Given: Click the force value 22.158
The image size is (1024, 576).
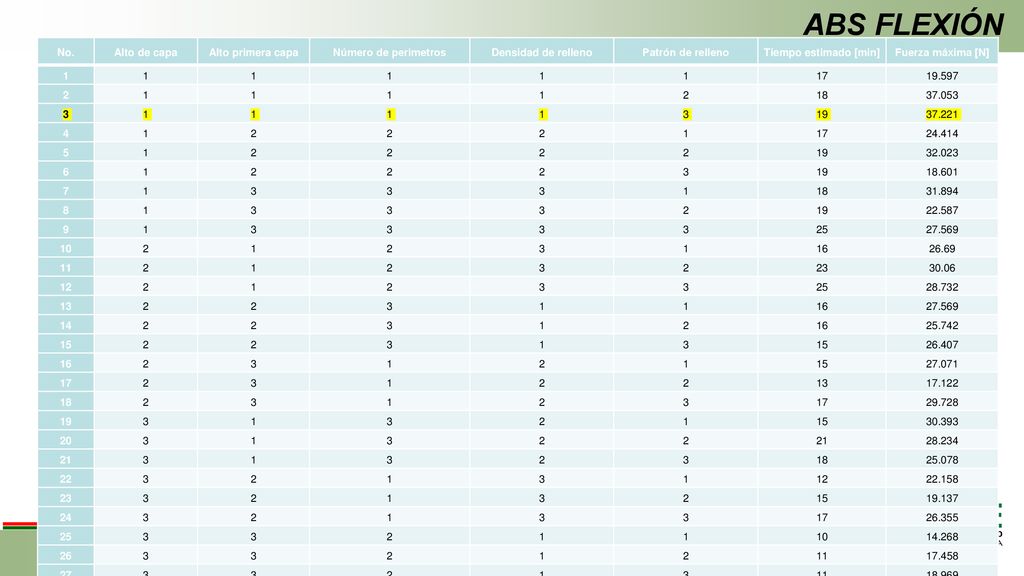Looking at the screenshot, I should click(x=942, y=479).
